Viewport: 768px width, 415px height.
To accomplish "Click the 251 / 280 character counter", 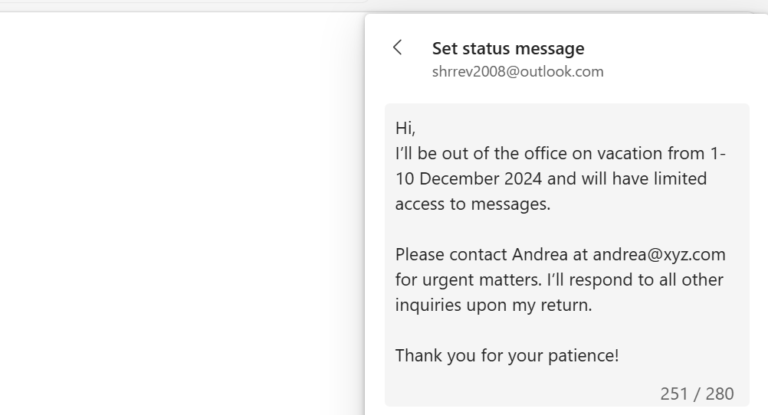I will click(x=697, y=393).
